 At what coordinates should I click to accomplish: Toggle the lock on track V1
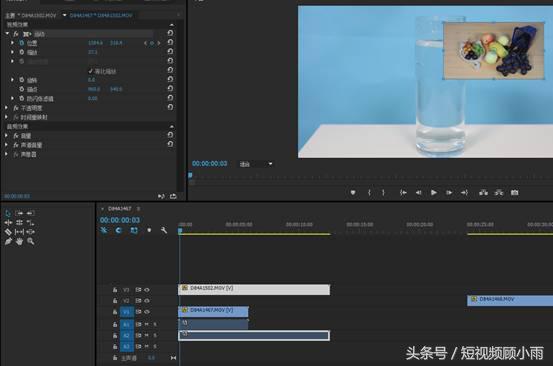[x=115, y=312]
